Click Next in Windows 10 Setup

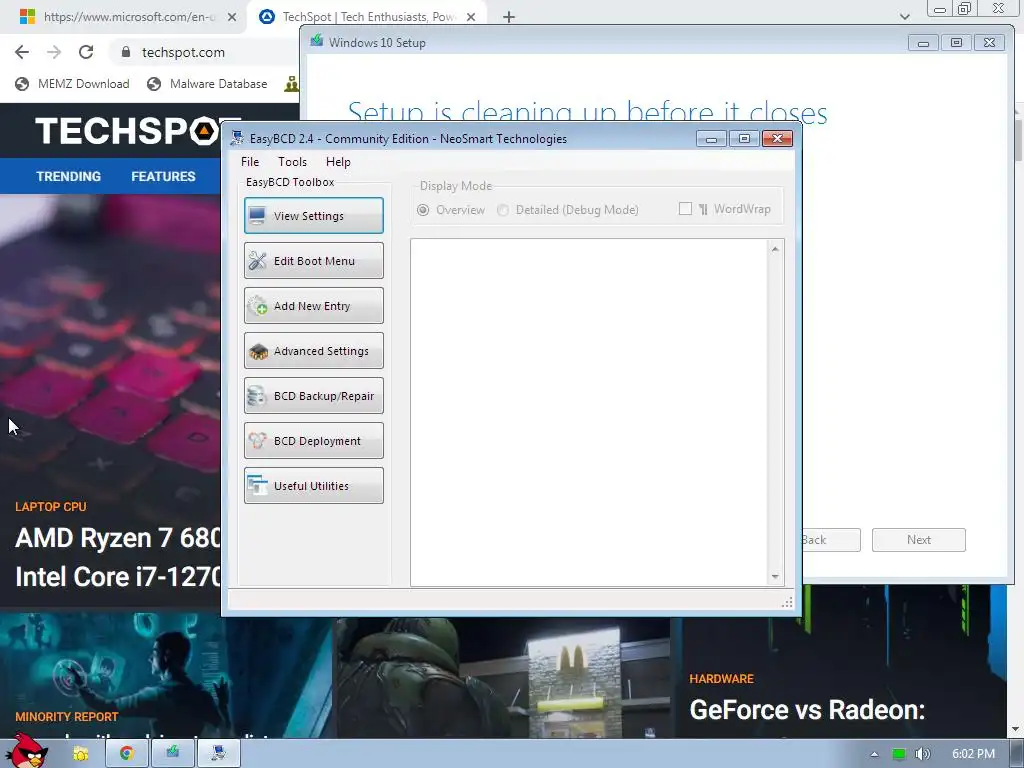918,540
